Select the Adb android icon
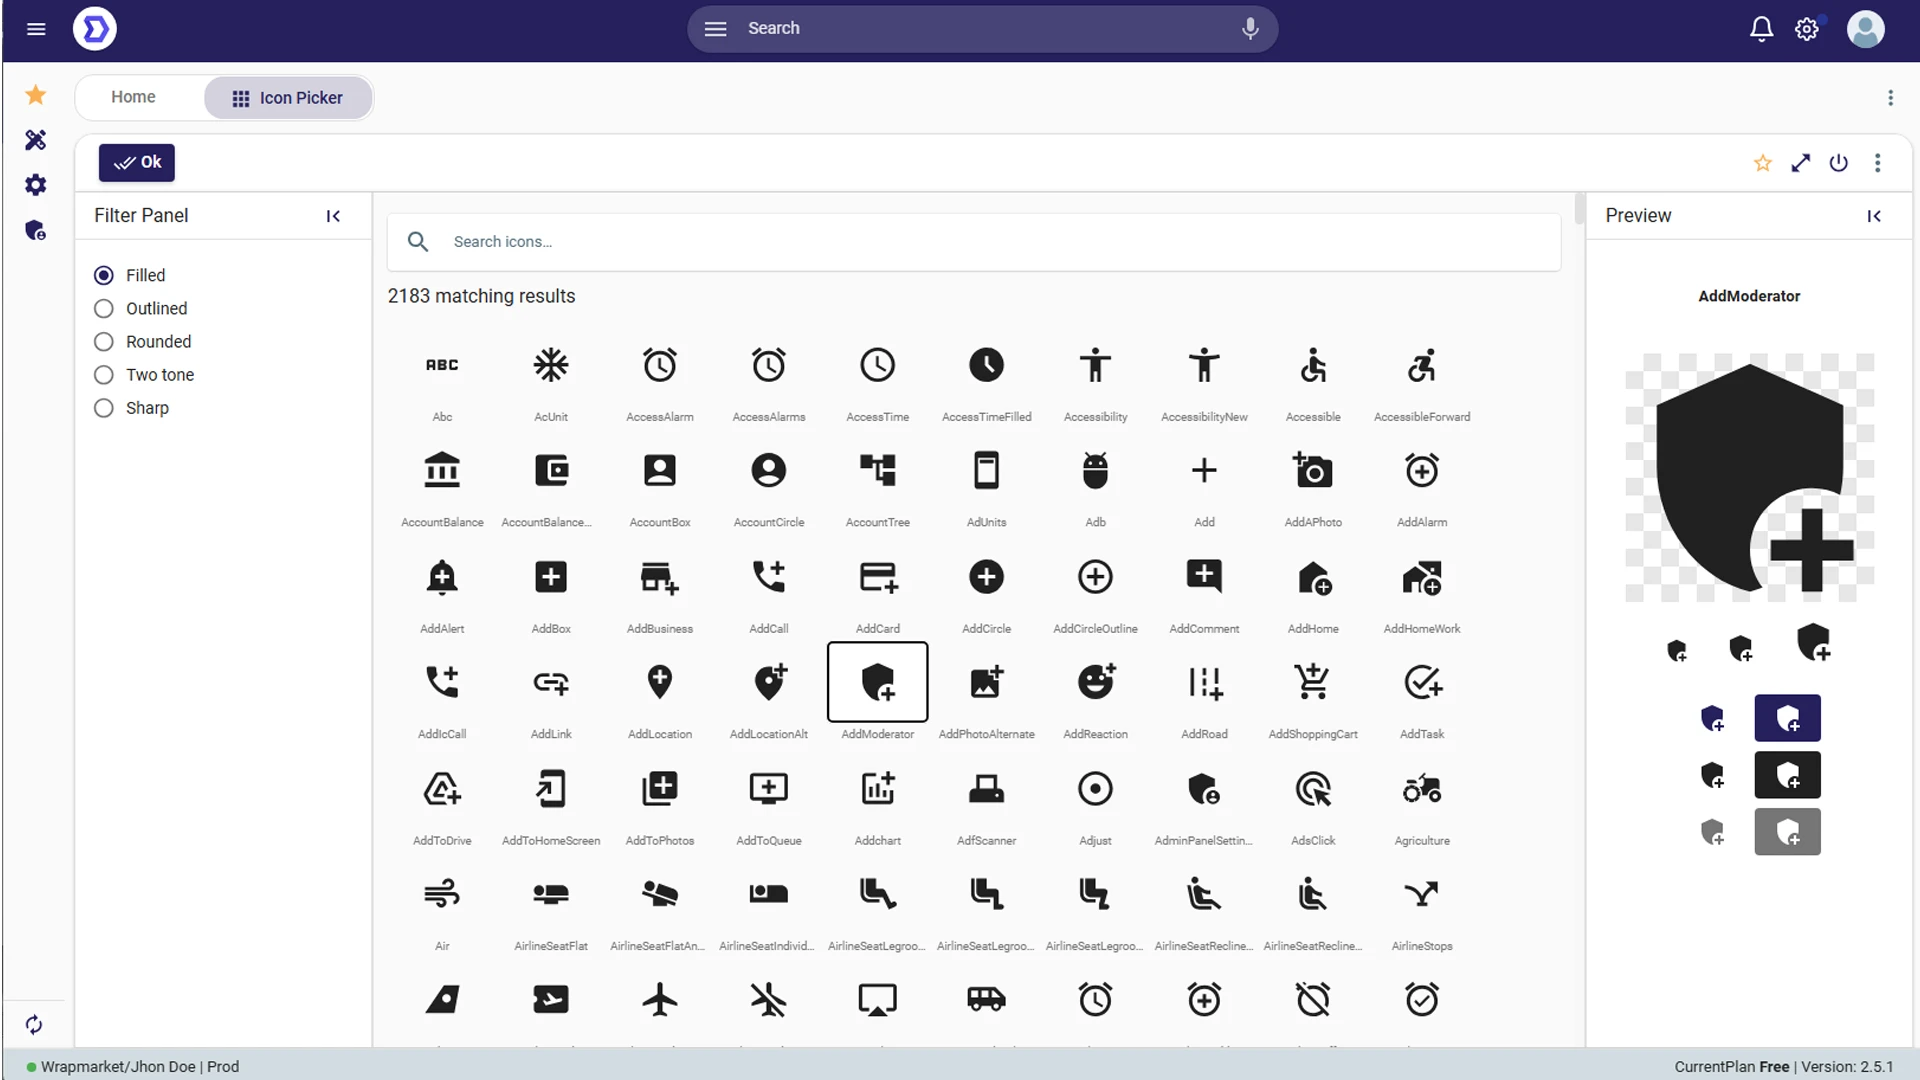The height and width of the screenshot is (1080, 1920). pyautogui.click(x=1095, y=470)
